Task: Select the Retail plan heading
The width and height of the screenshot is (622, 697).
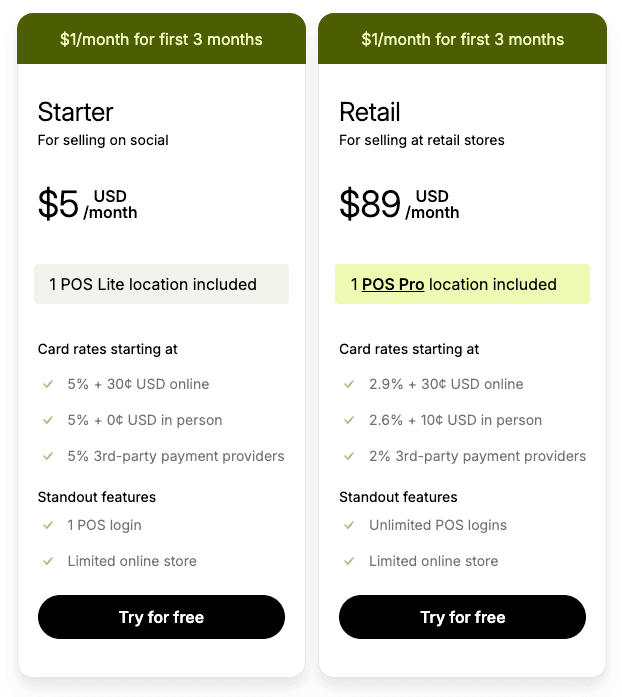Action: tap(370, 112)
